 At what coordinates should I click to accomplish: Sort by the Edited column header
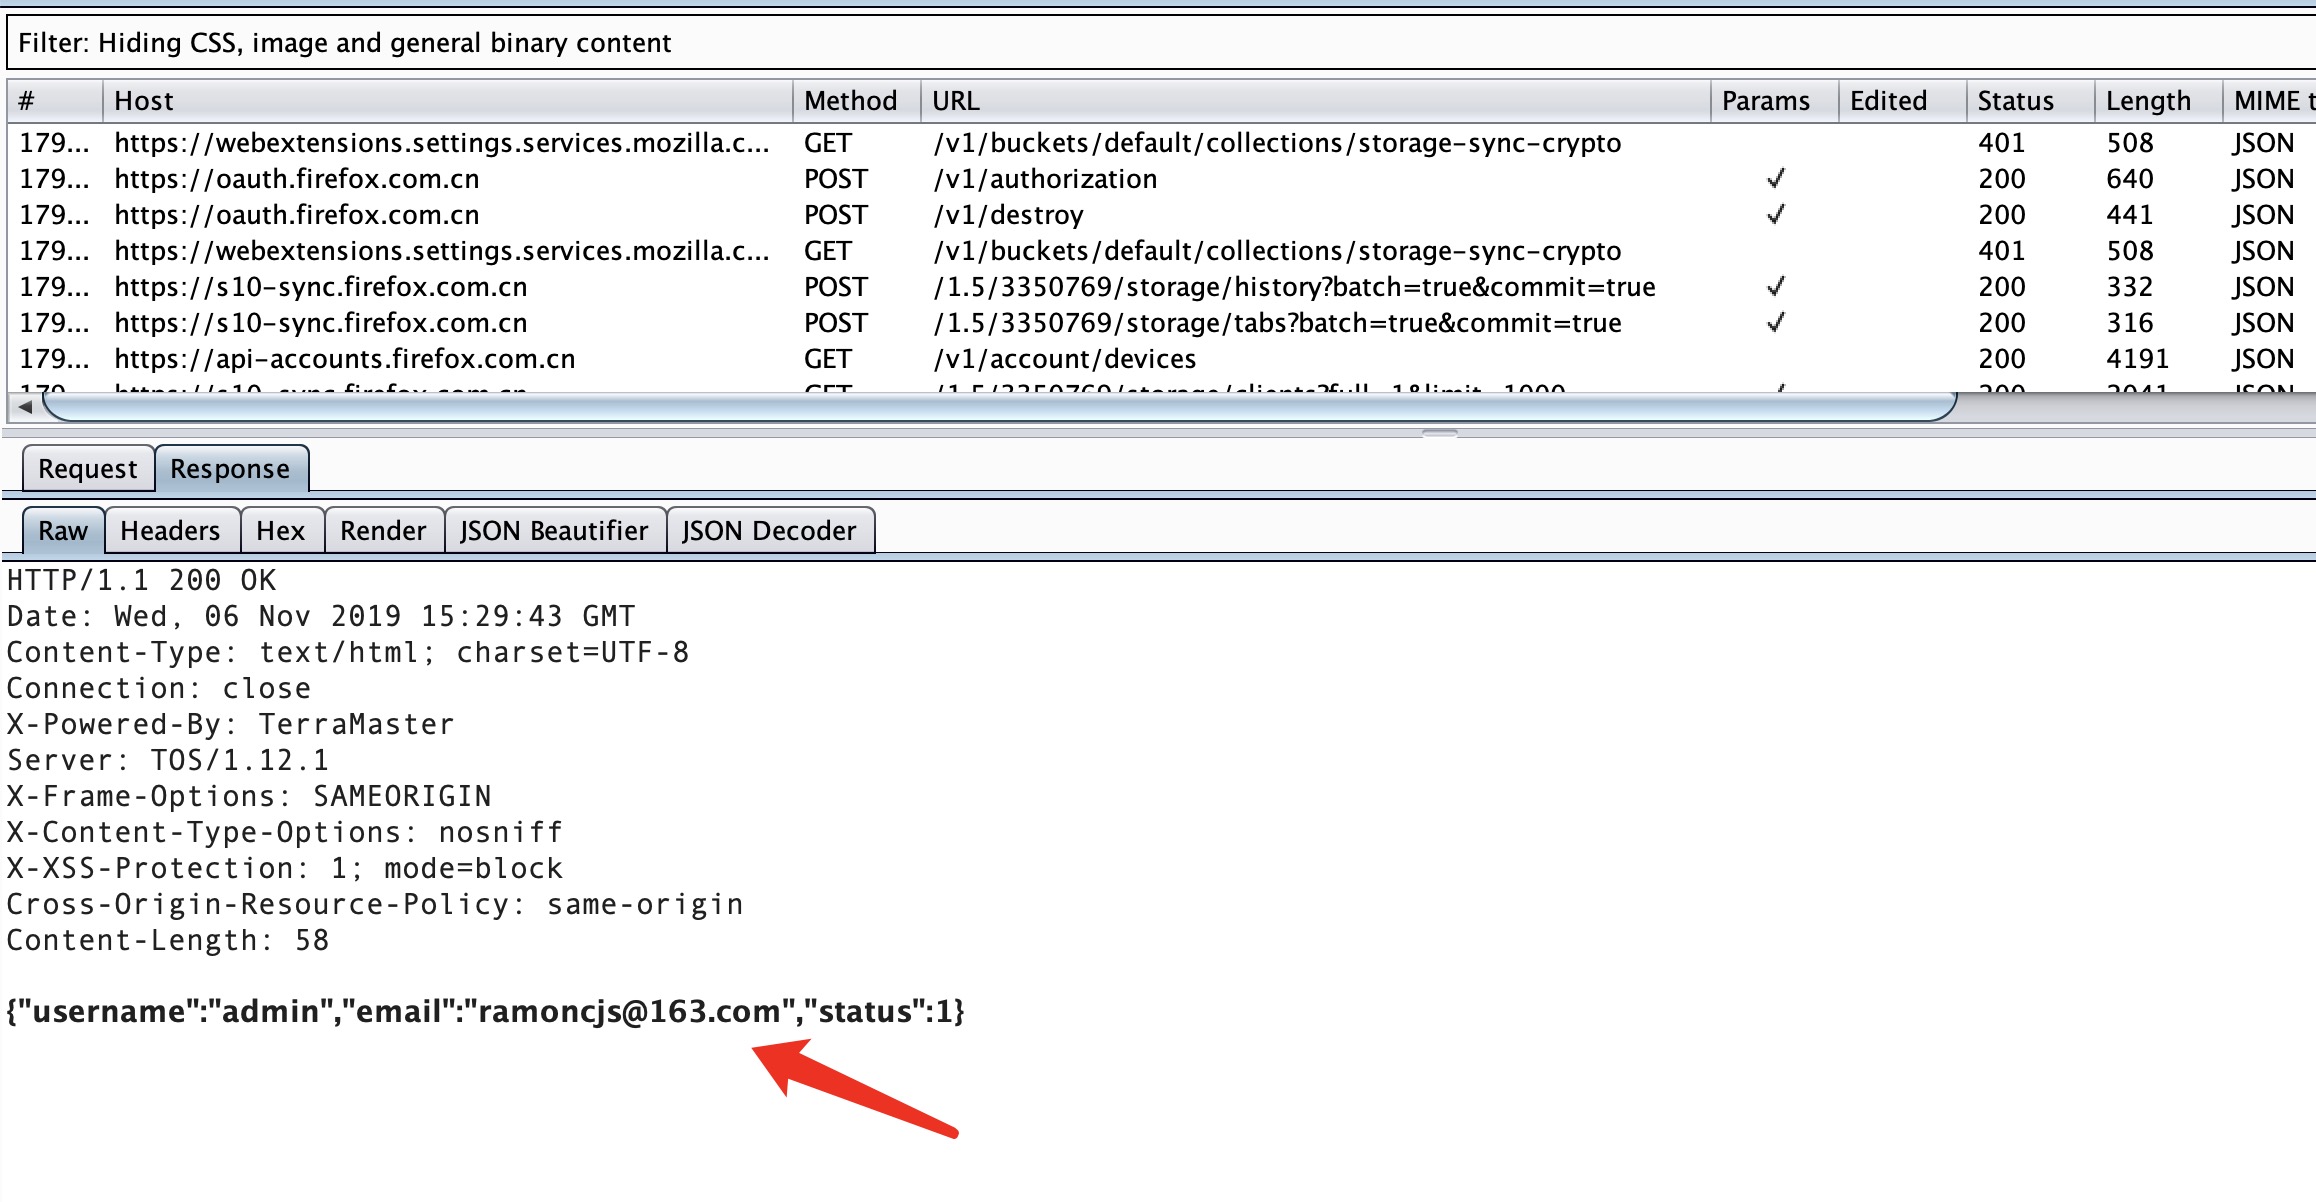pos(1903,101)
